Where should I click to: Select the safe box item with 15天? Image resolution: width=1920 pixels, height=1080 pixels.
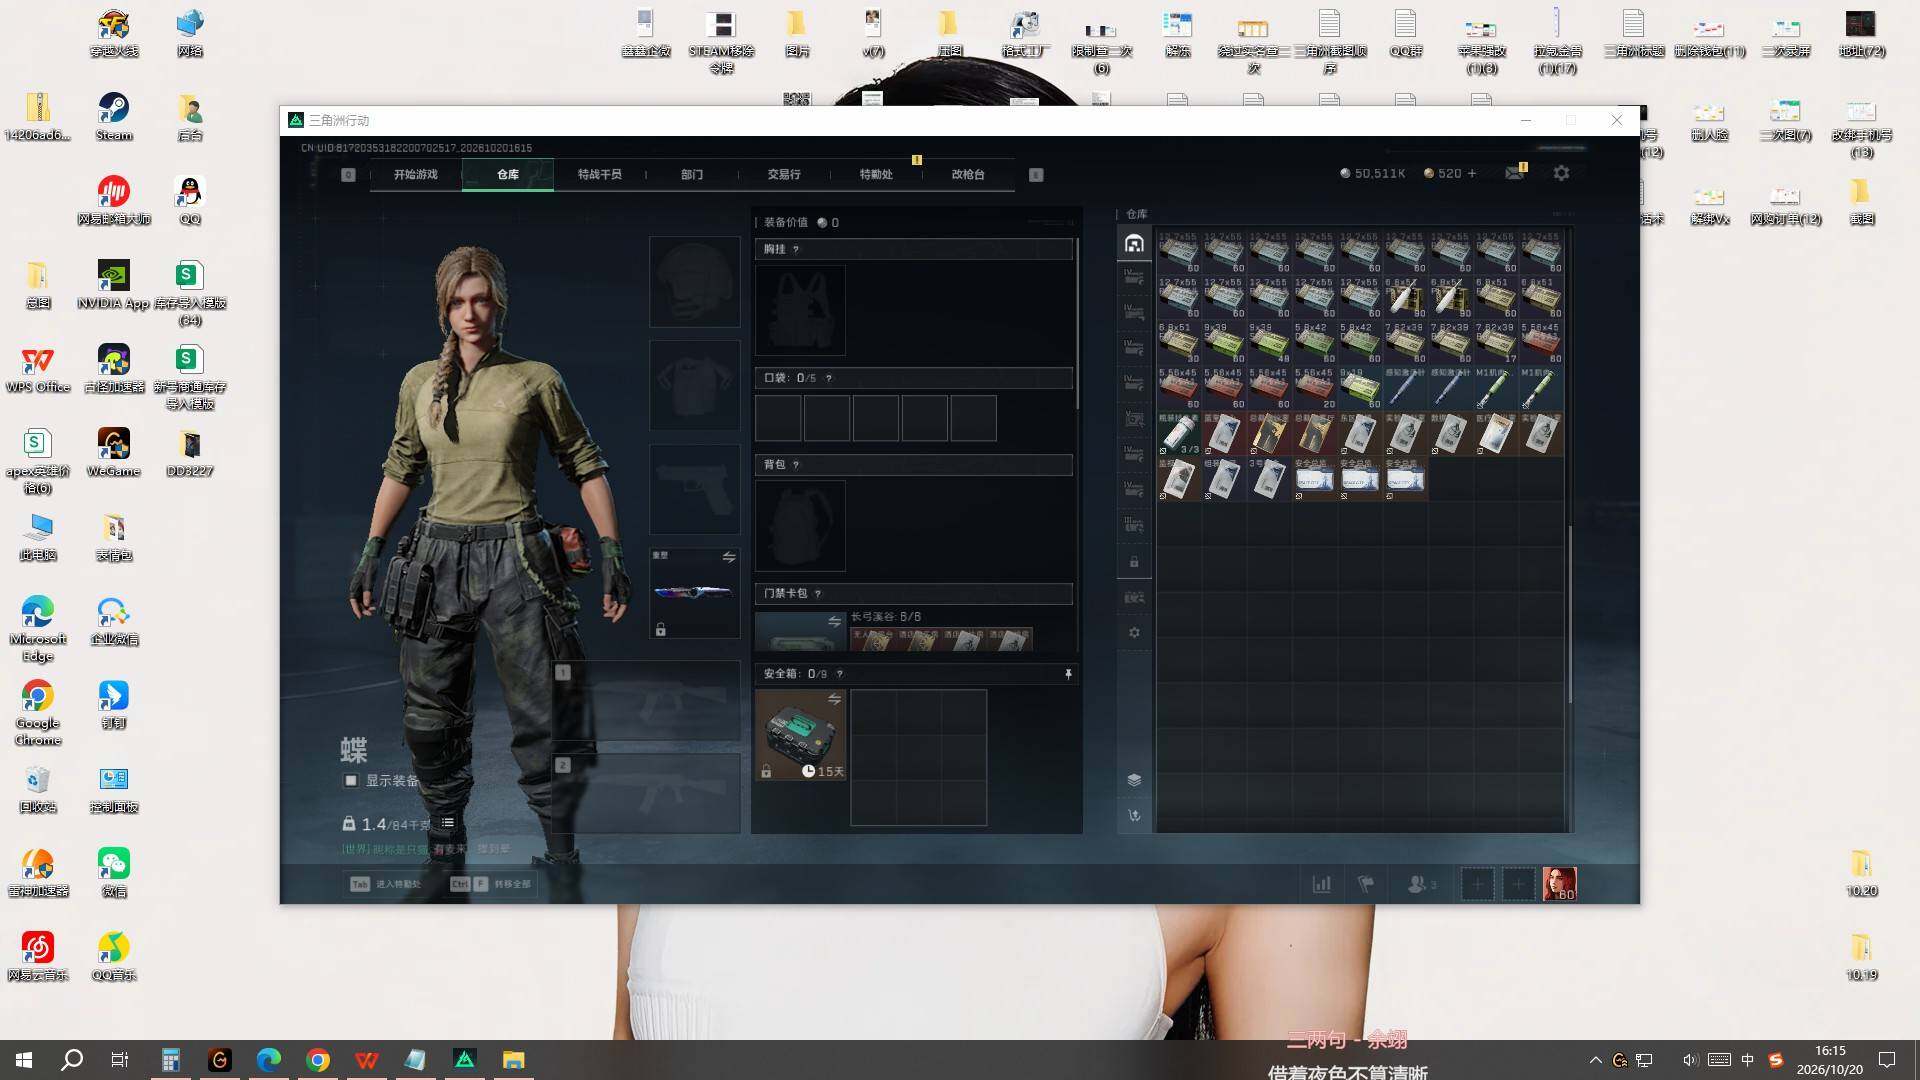[x=801, y=735]
